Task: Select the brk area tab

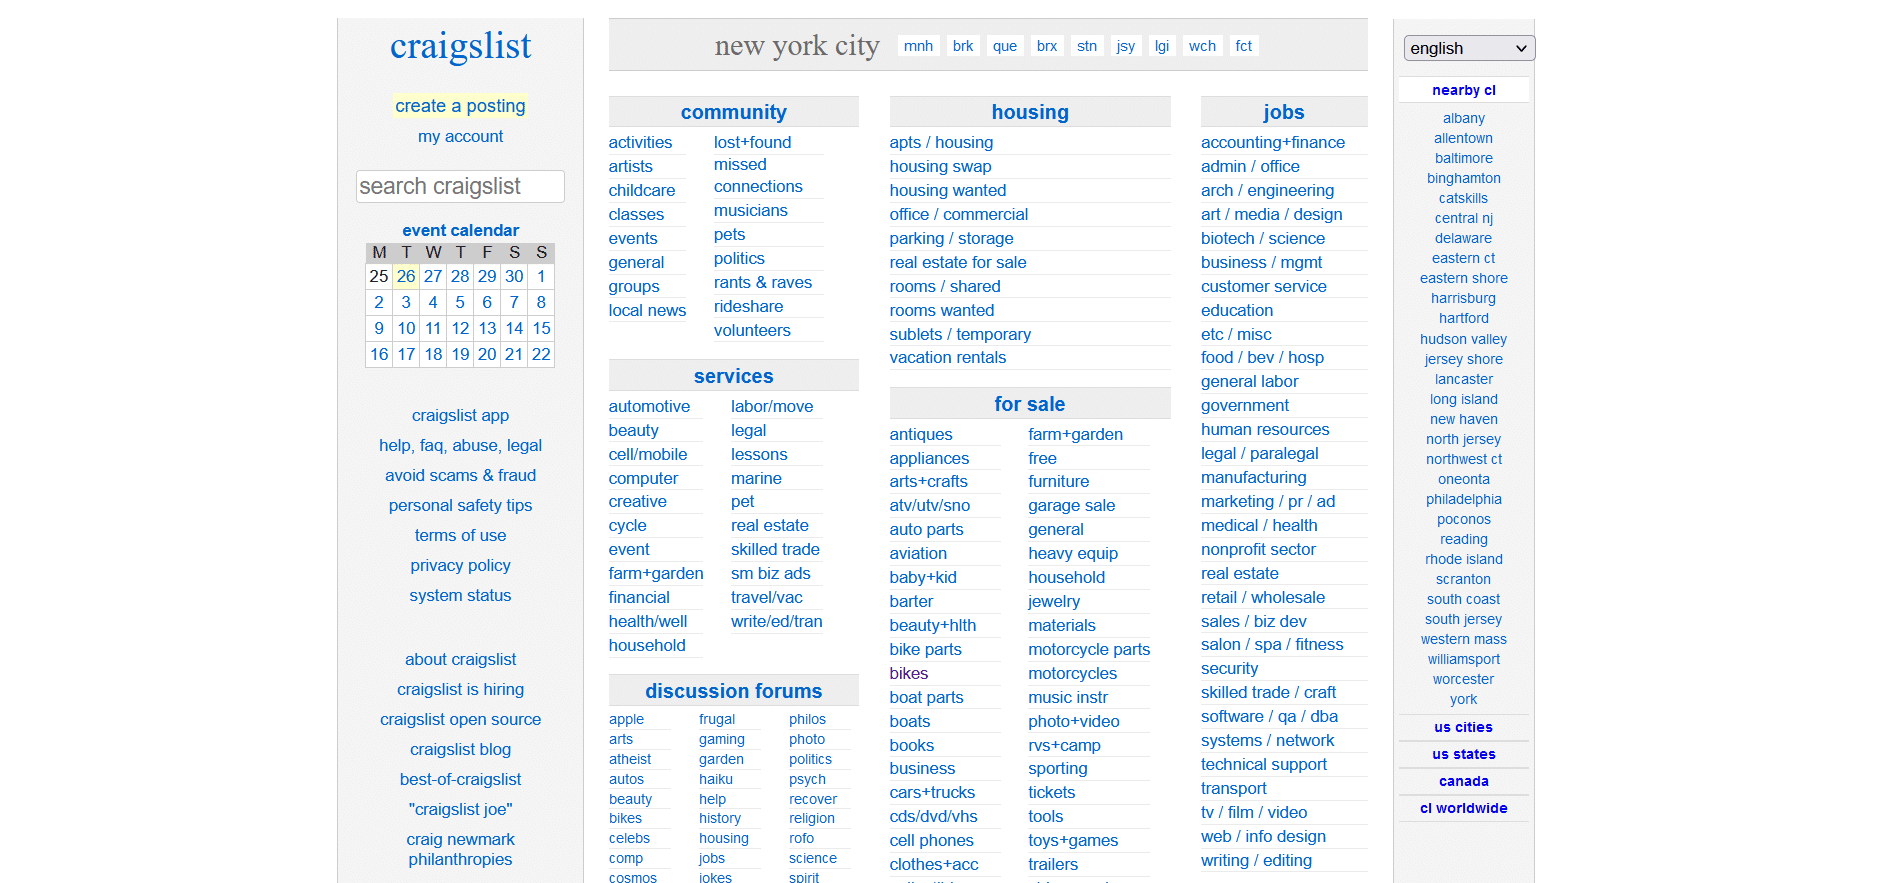Action: pos(963,46)
